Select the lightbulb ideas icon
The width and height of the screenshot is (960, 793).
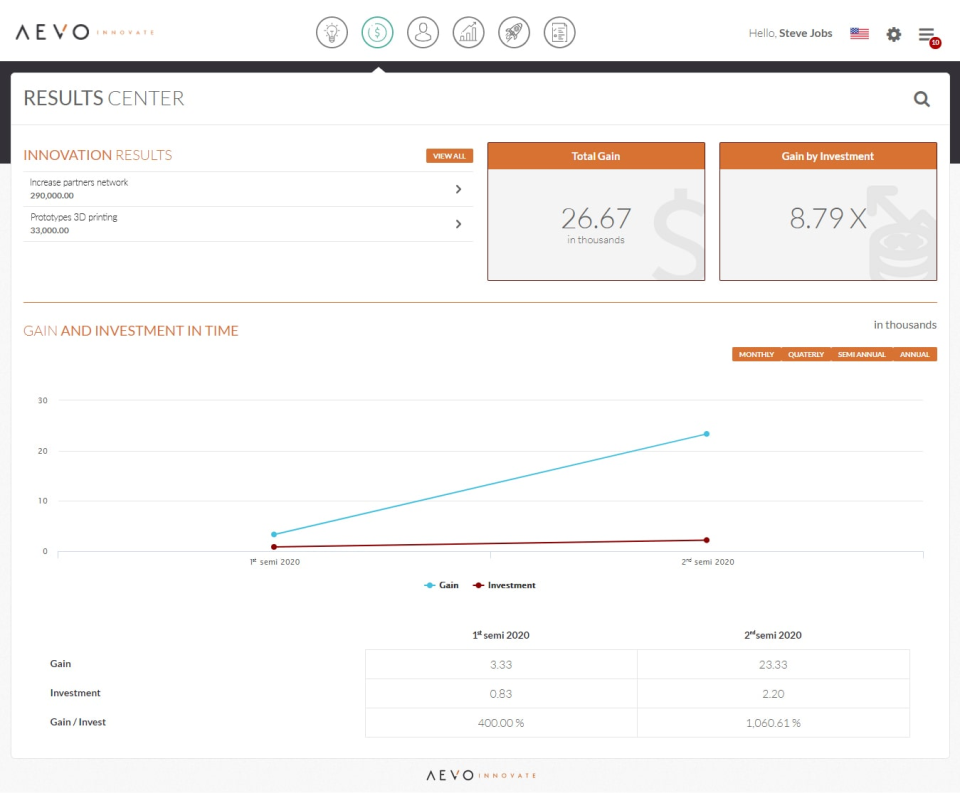[x=331, y=32]
